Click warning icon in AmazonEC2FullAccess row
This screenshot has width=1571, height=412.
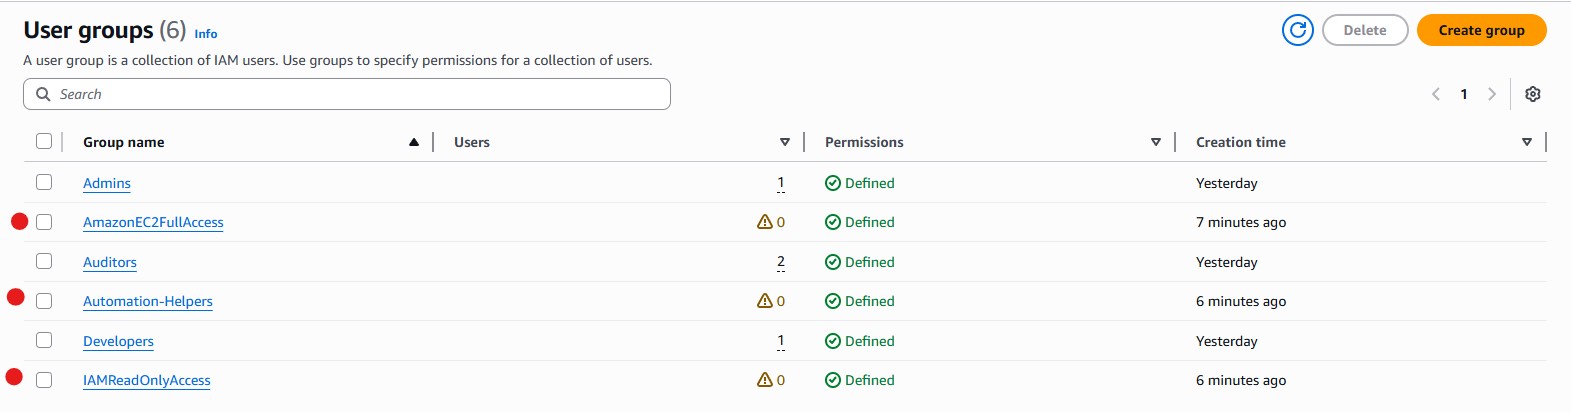pos(764,222)
